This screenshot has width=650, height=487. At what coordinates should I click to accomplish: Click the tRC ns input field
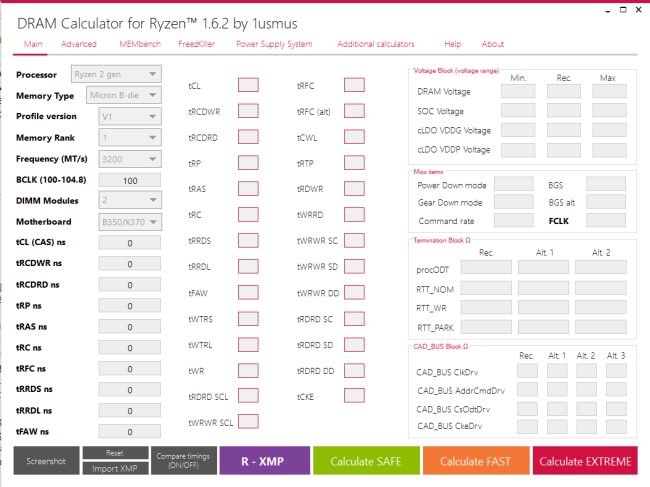point(130,348)
